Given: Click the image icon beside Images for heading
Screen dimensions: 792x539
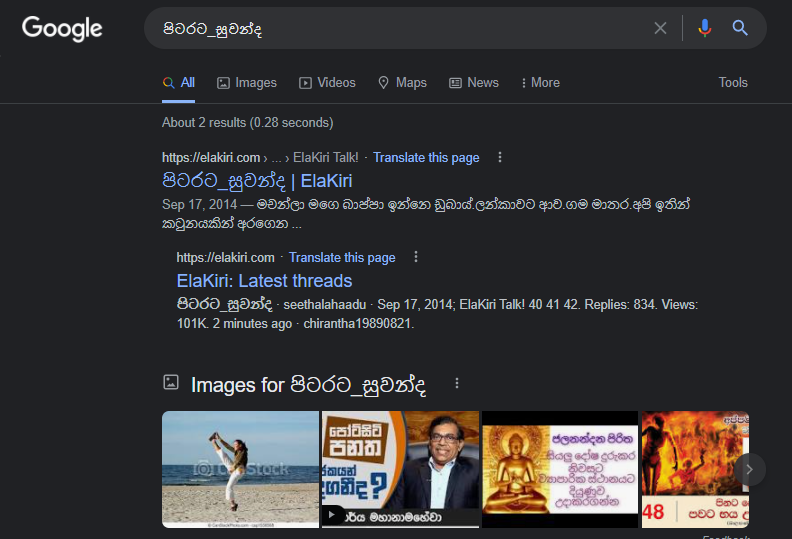Looking at the screenshot, I should point(171,382).
